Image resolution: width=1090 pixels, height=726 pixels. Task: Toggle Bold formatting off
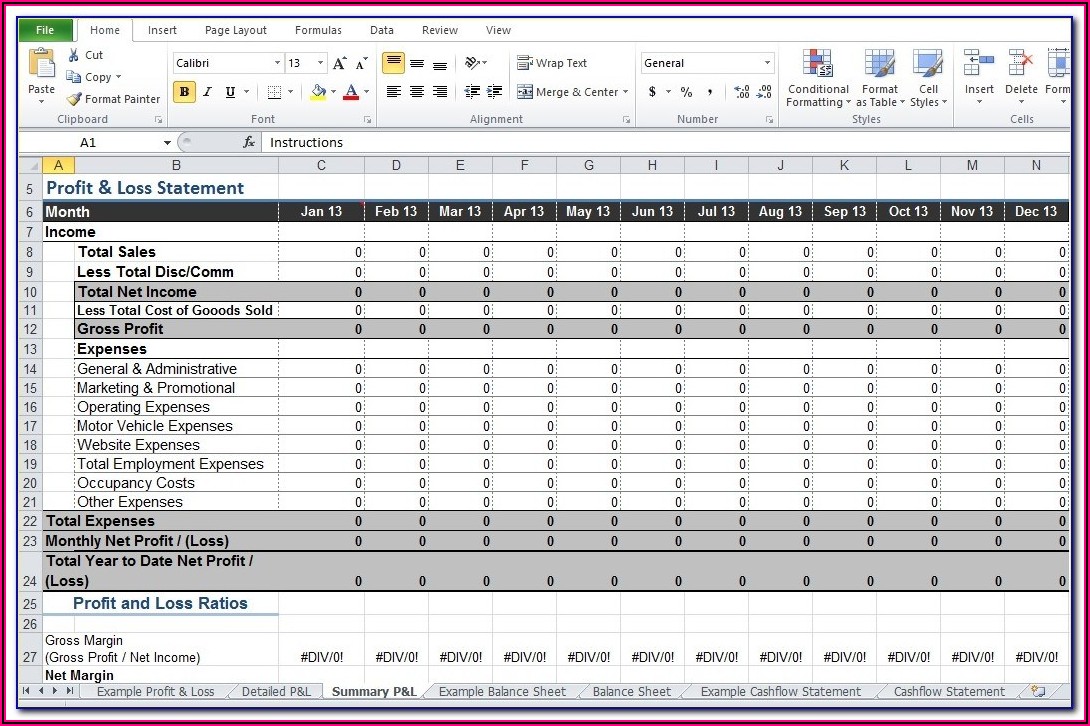coord(184,92)
